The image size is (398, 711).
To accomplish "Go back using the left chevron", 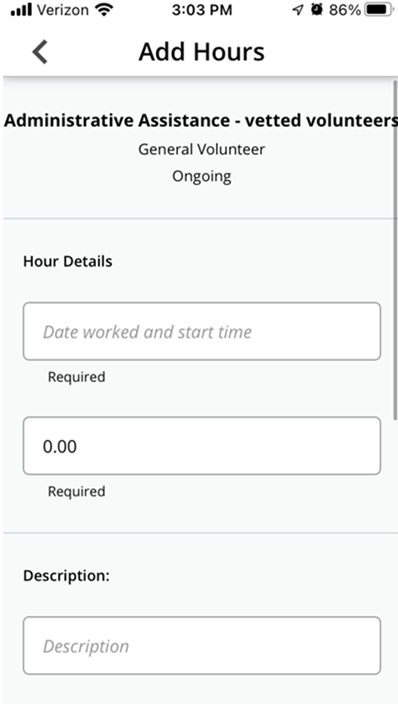I will tap(40, 52).
